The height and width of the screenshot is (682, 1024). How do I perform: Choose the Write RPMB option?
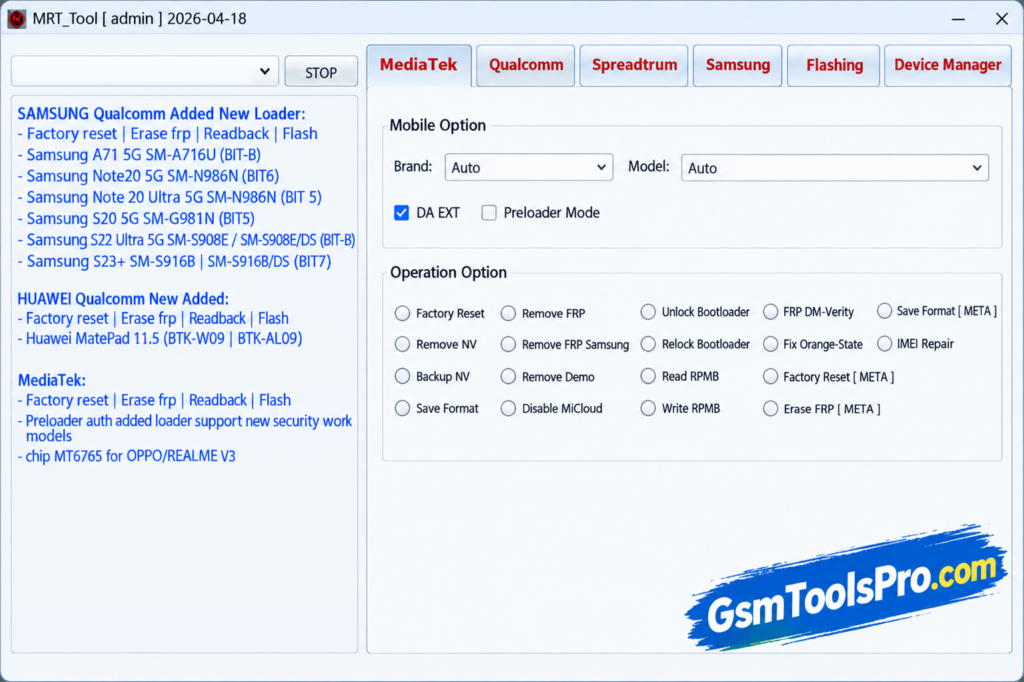[648, 408]
